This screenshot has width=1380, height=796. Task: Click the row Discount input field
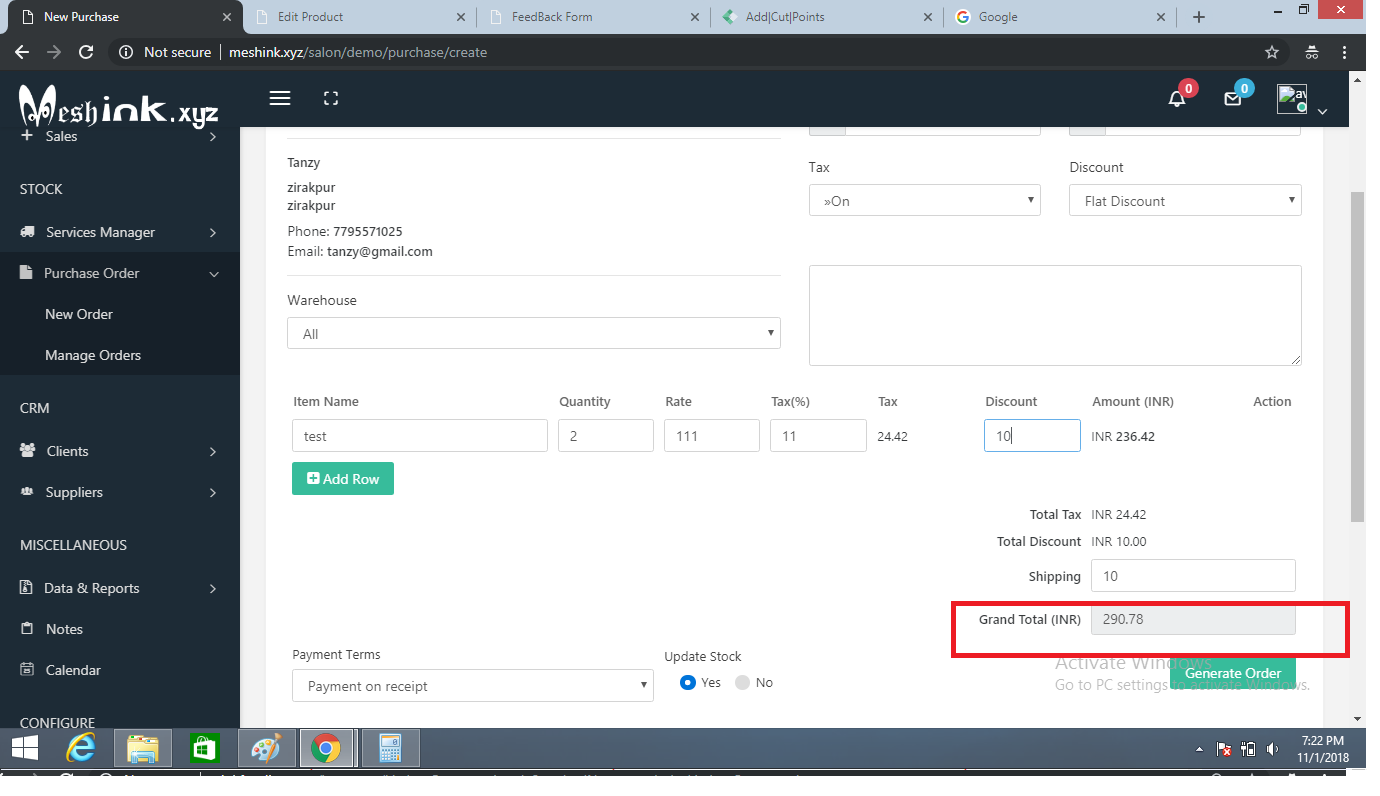coord(1032,436)
